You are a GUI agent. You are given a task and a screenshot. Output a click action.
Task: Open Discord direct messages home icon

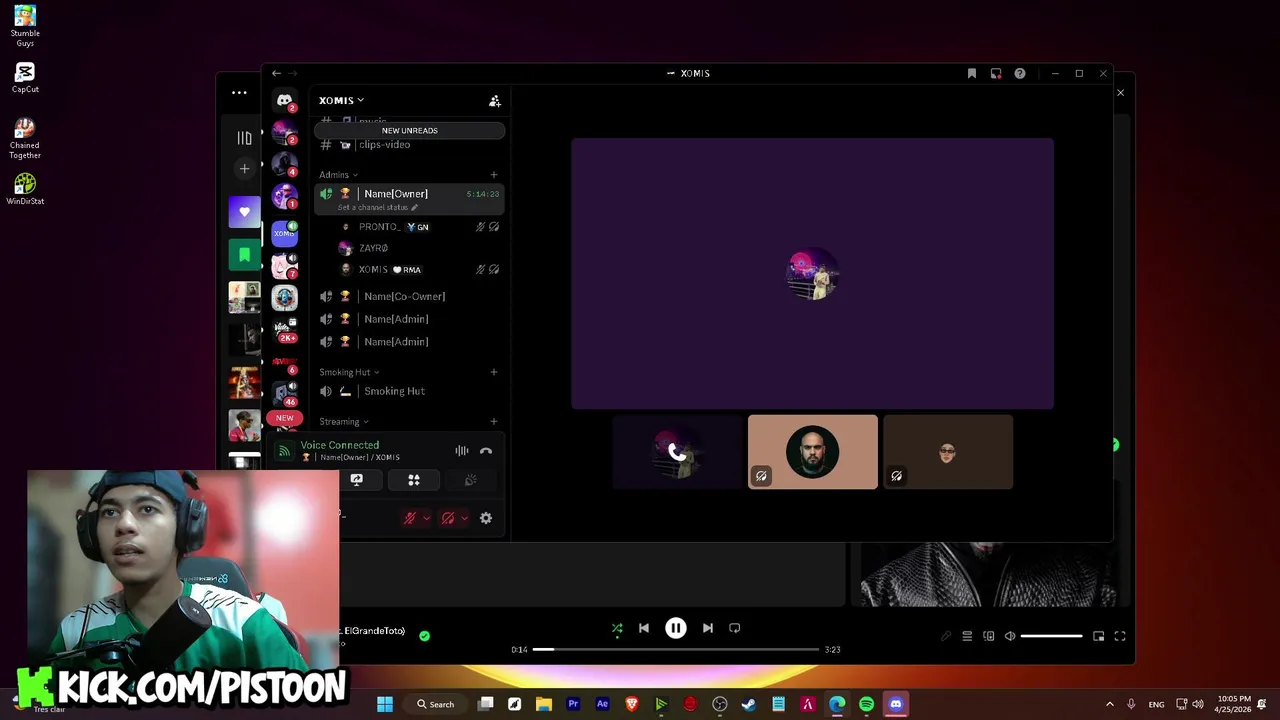pyautogui.click(x=285, y=101)
